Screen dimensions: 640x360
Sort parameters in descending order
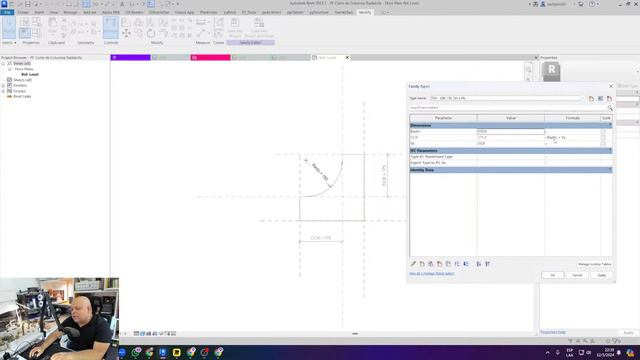[487, 264]
